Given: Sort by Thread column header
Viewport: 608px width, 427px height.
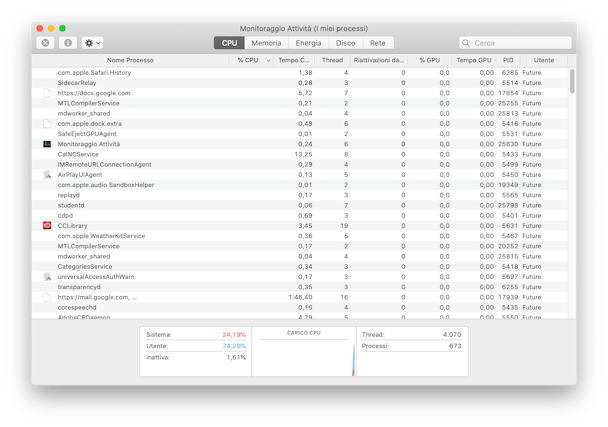Looking at the screenshot, I should (332, 60).
